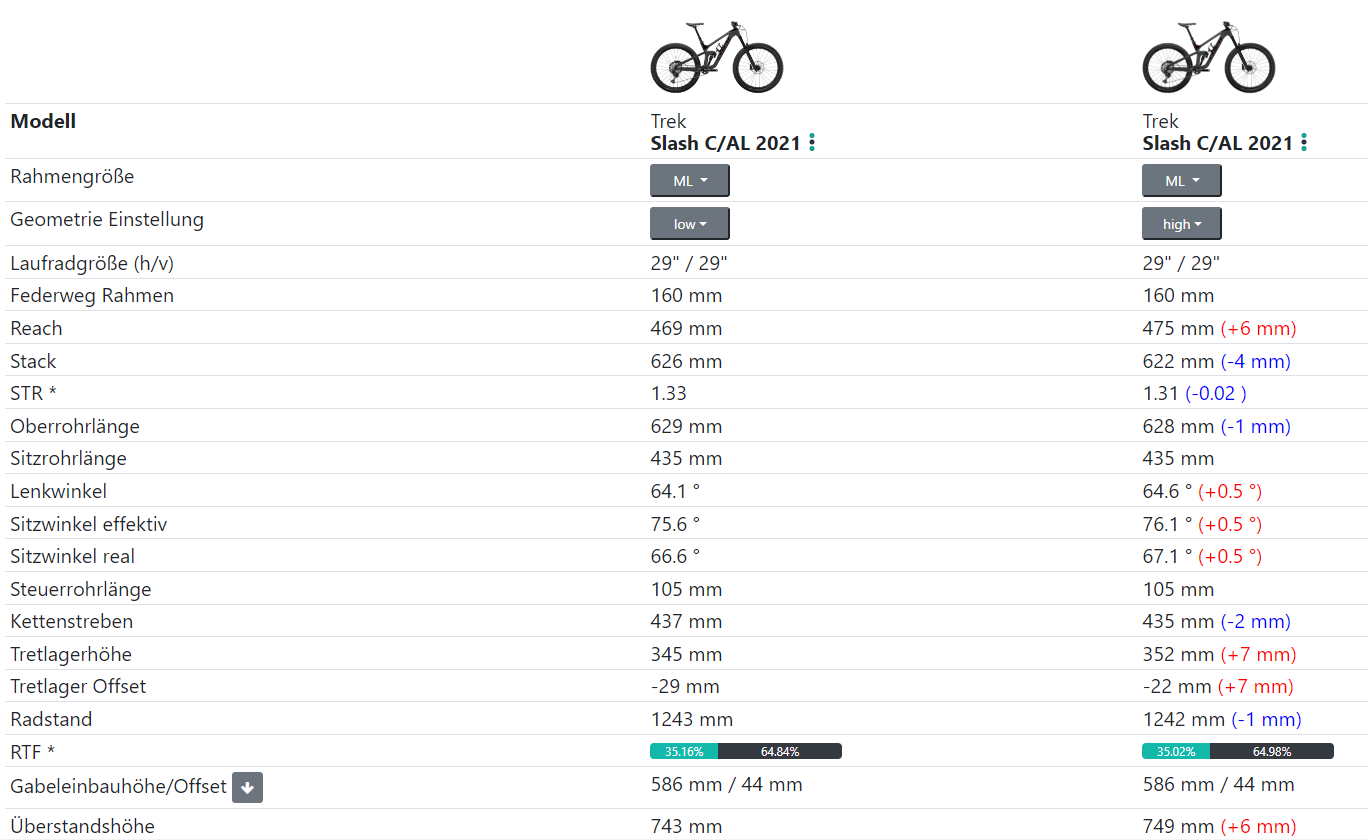The width and height of the screenshot is (1368, 840).
Task: Click right Trek Slash bike thumbnail
Action: click(1209, 57)
